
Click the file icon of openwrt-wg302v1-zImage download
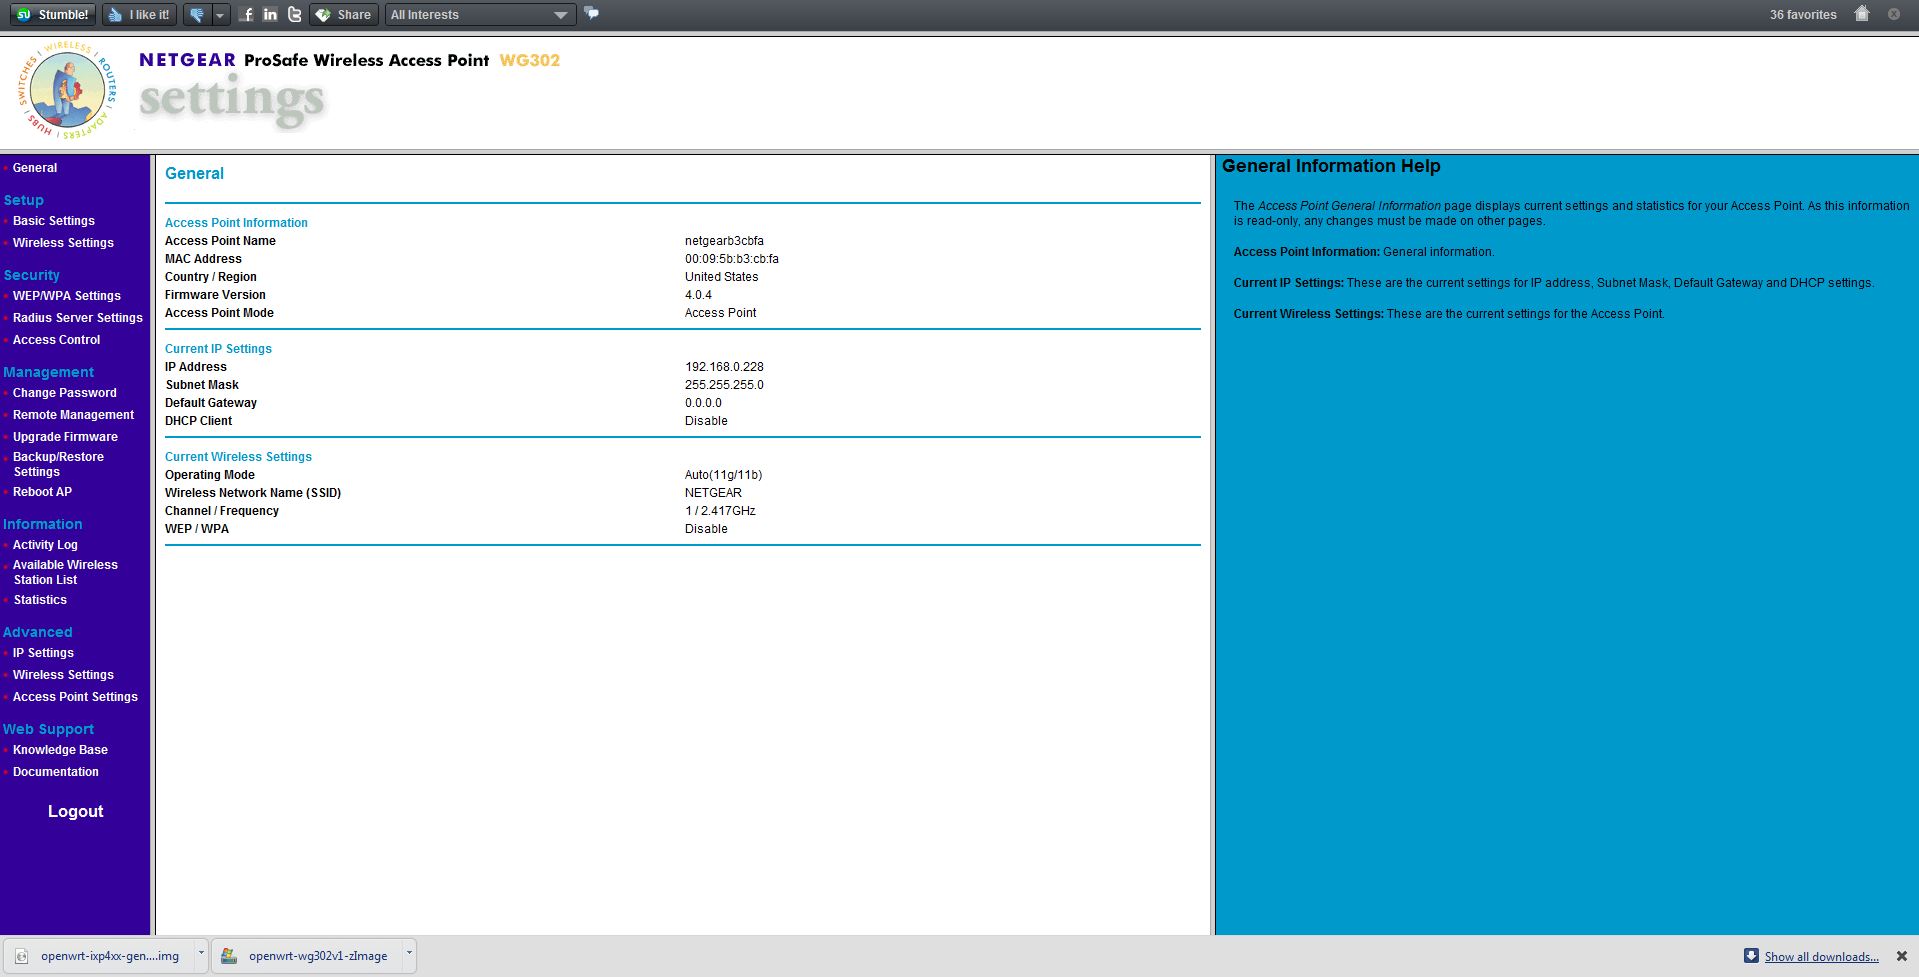(x=229, y=956)
